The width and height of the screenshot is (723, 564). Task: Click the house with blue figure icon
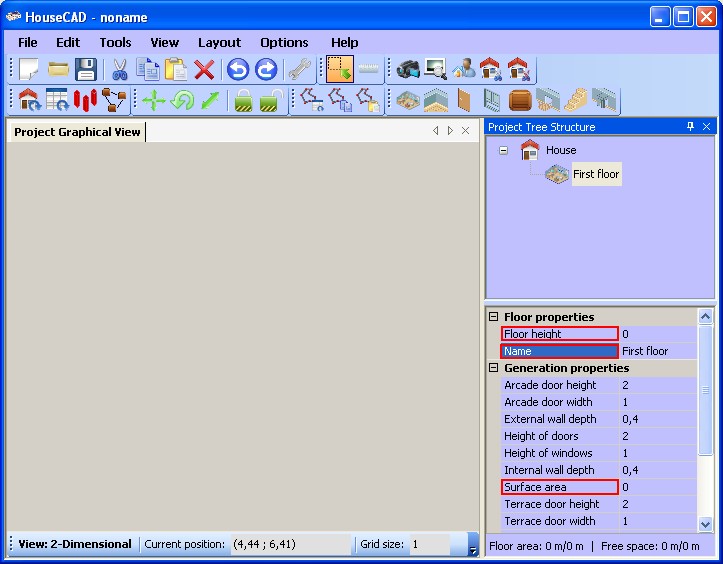point(491,69)
